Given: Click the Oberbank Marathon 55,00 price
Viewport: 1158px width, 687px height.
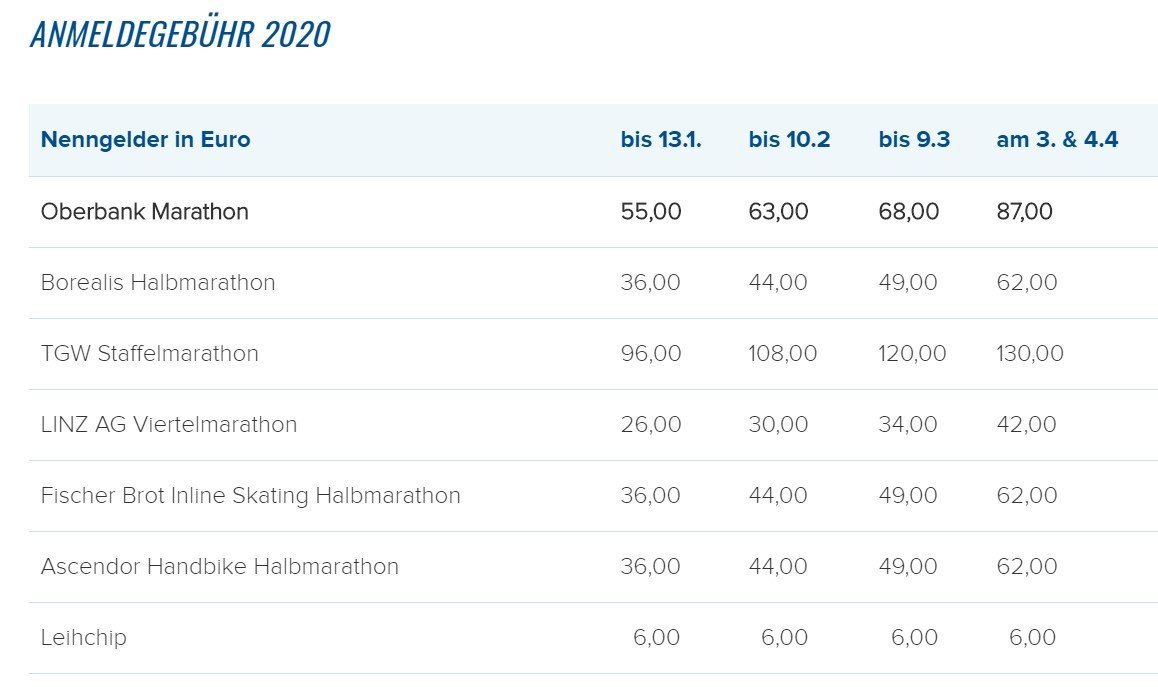Looking at the screenshot, I should tap(651, 212).
